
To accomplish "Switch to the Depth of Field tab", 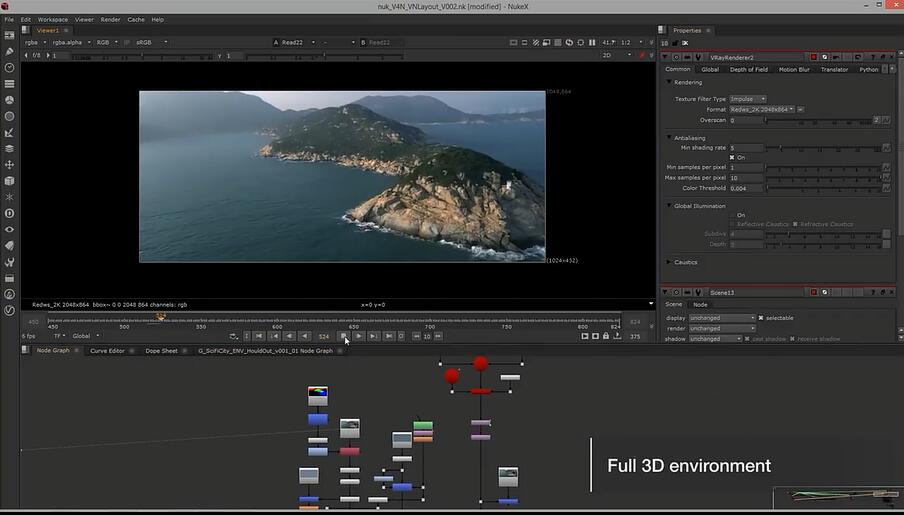I will pos(748,69).
